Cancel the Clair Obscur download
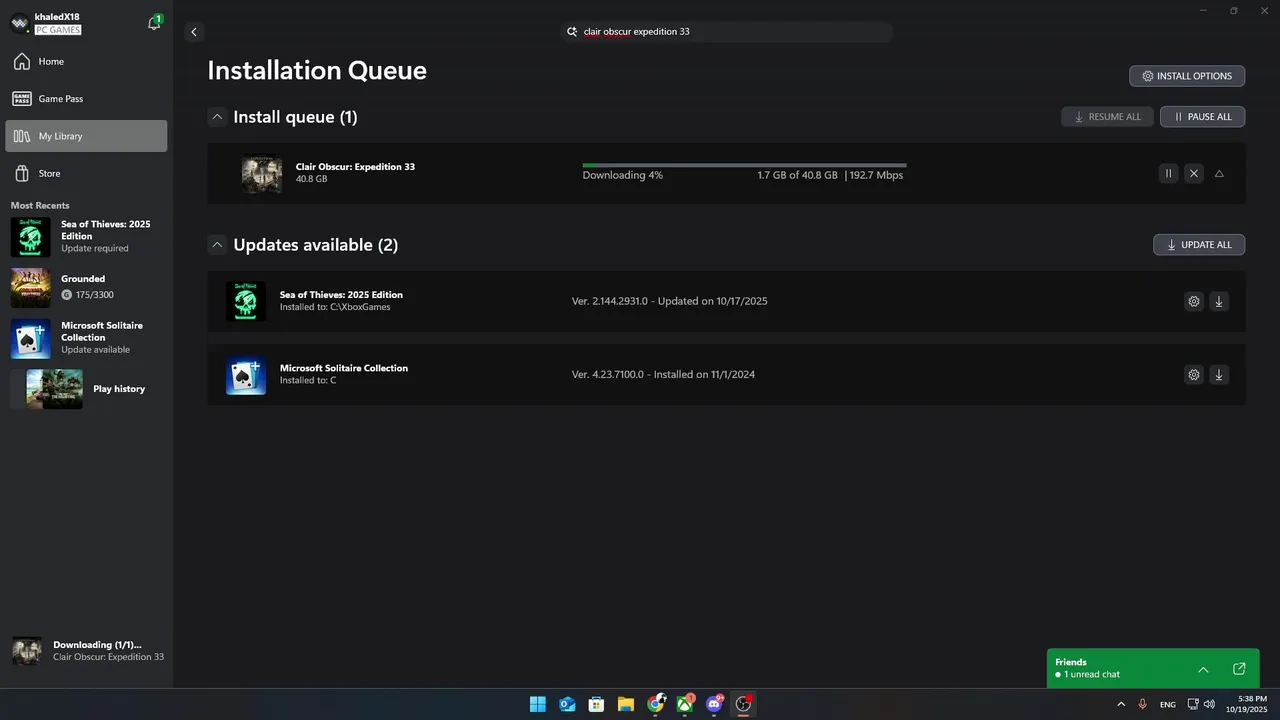 click(x=1193, y=174)
